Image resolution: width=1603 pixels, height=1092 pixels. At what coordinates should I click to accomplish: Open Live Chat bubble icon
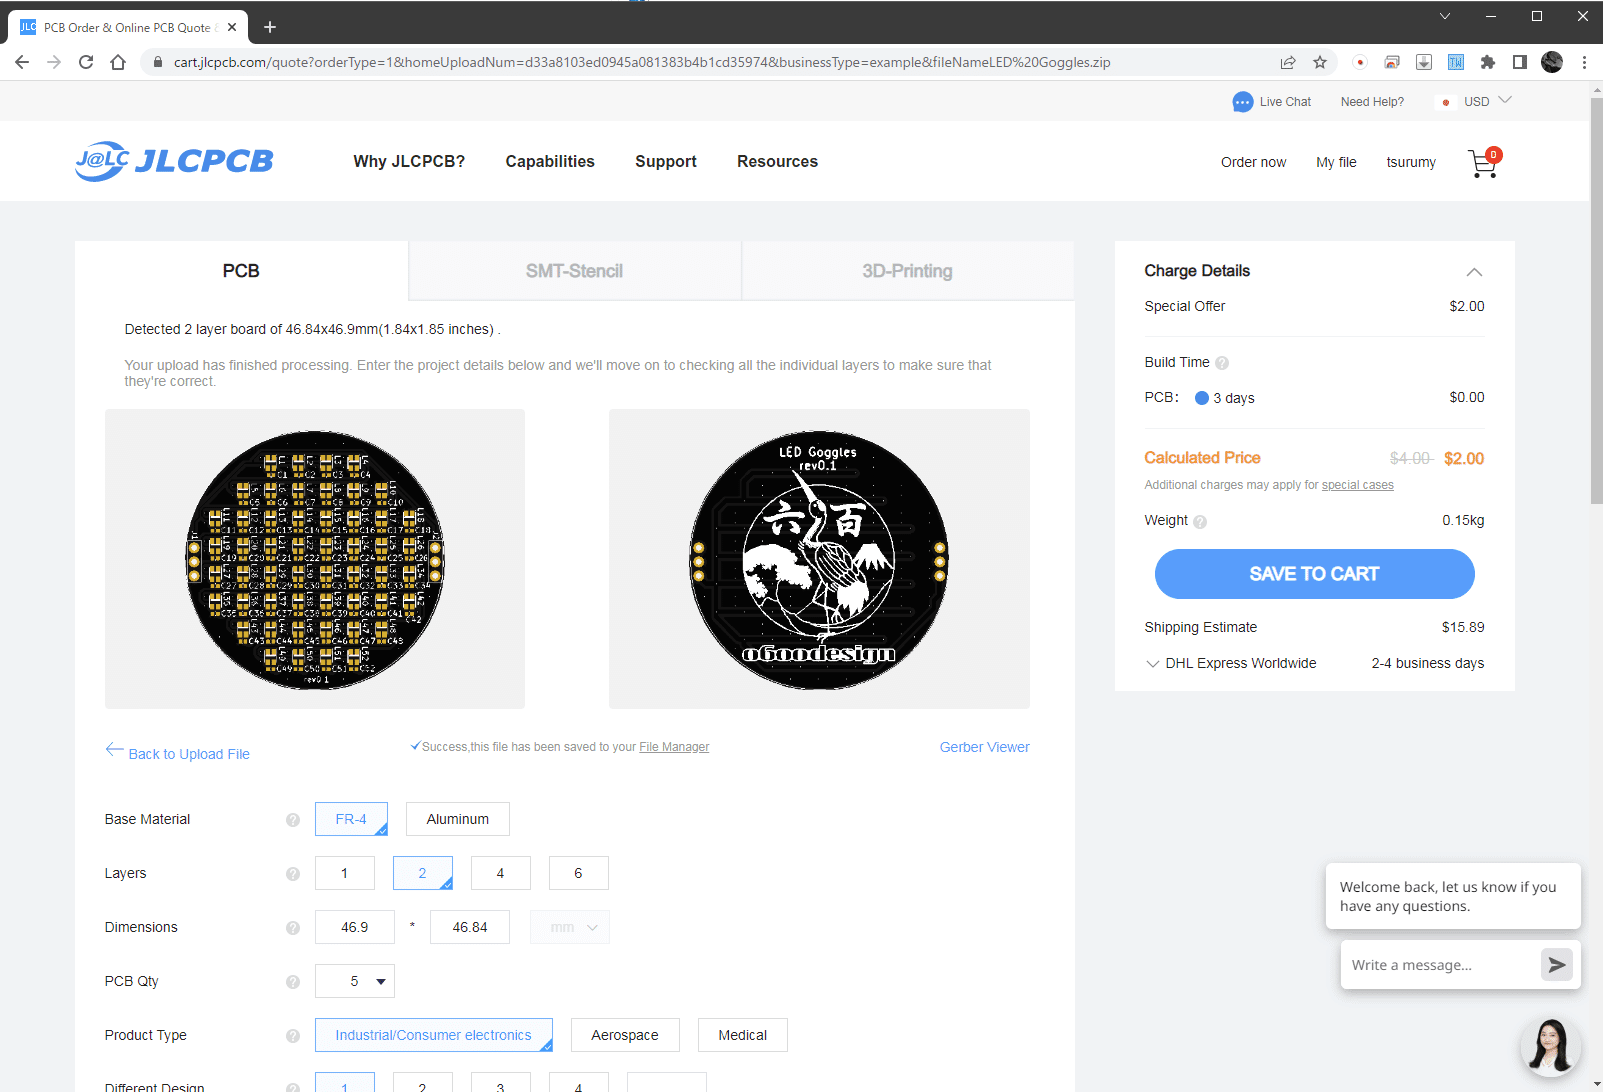[1242, 102]
